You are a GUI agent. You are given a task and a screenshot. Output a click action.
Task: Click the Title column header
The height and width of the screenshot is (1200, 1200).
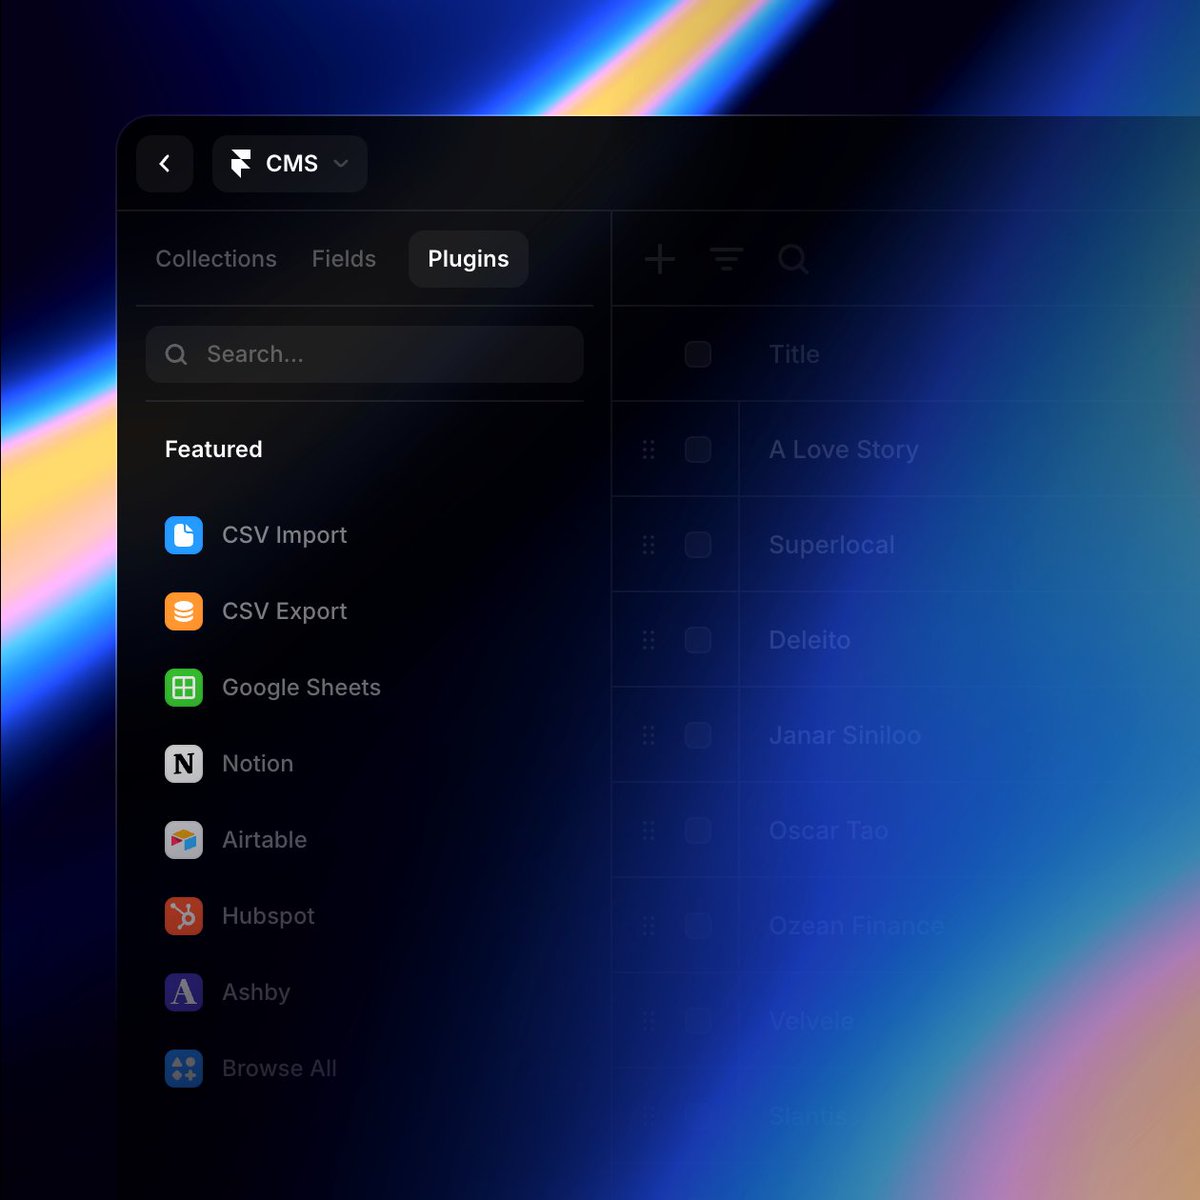pos(794,354)
